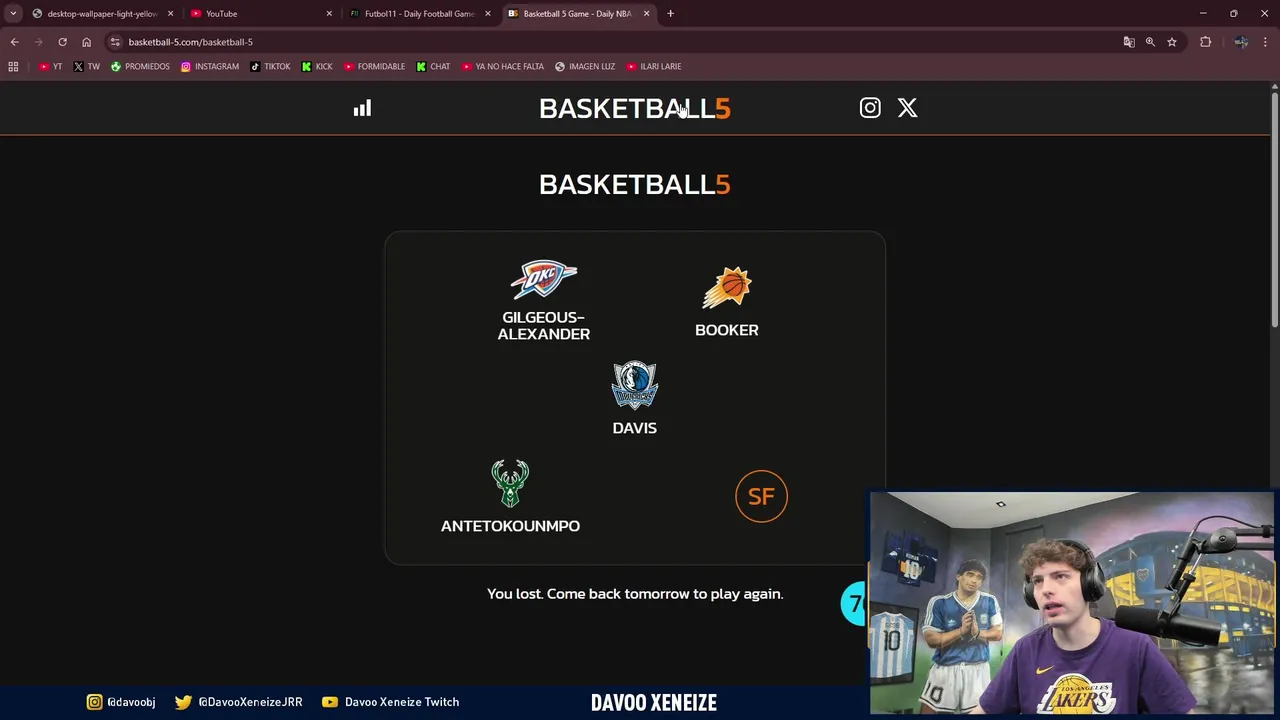
Task: Click the translate page icon
Action: (1129, 42)
